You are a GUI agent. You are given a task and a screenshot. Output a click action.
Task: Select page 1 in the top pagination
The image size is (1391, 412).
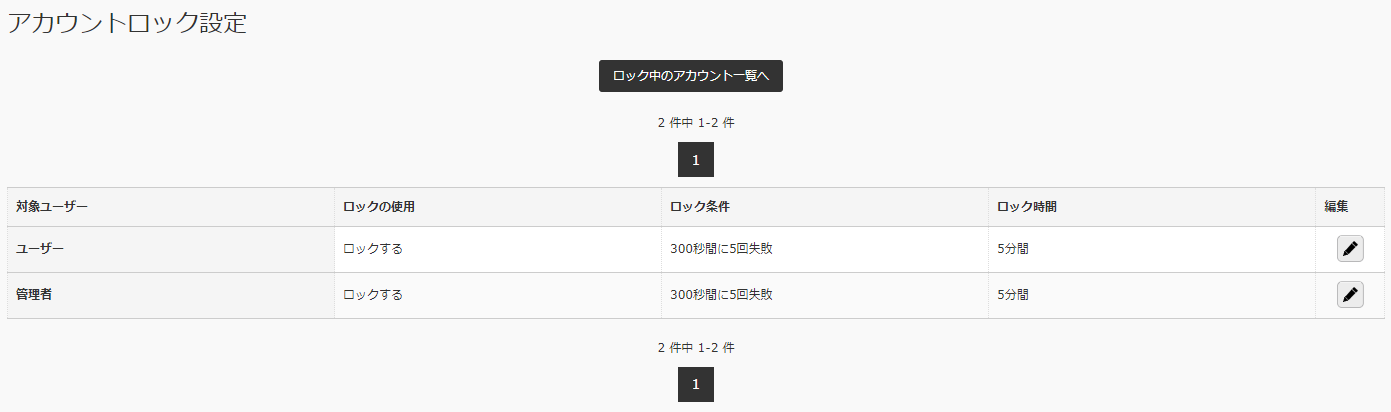tap(696, 160)
